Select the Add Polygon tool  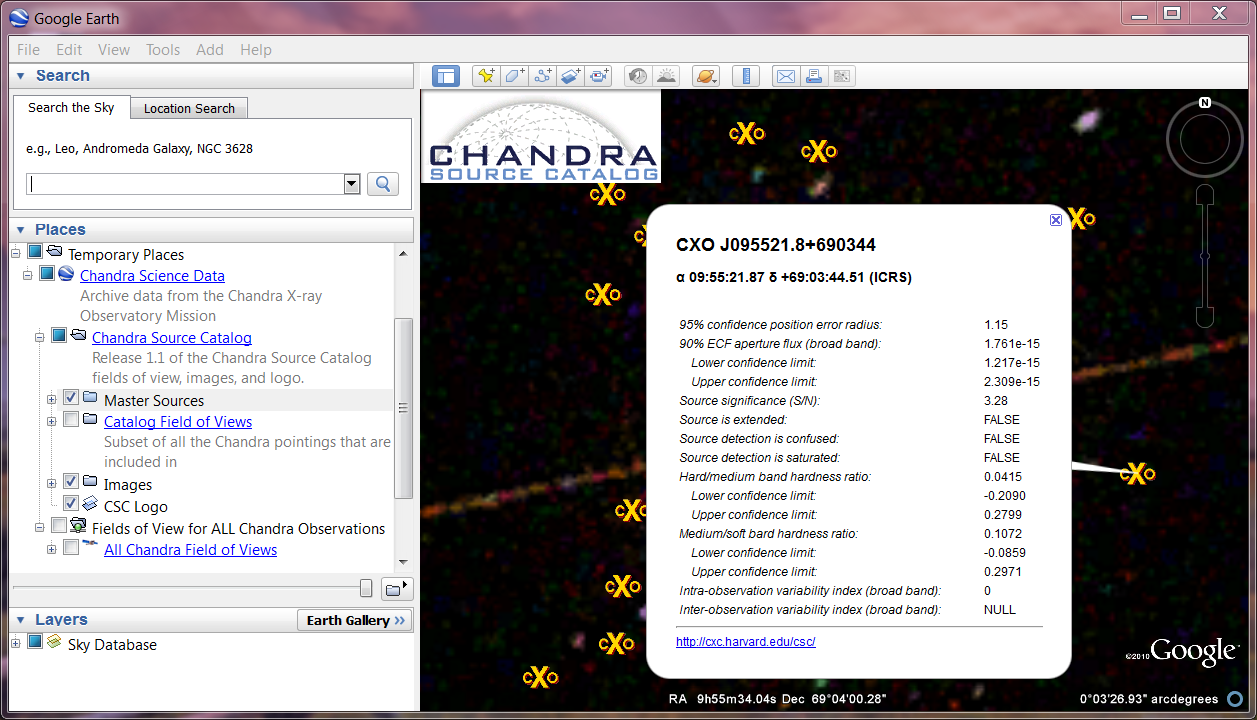click(x=514, y=76)
